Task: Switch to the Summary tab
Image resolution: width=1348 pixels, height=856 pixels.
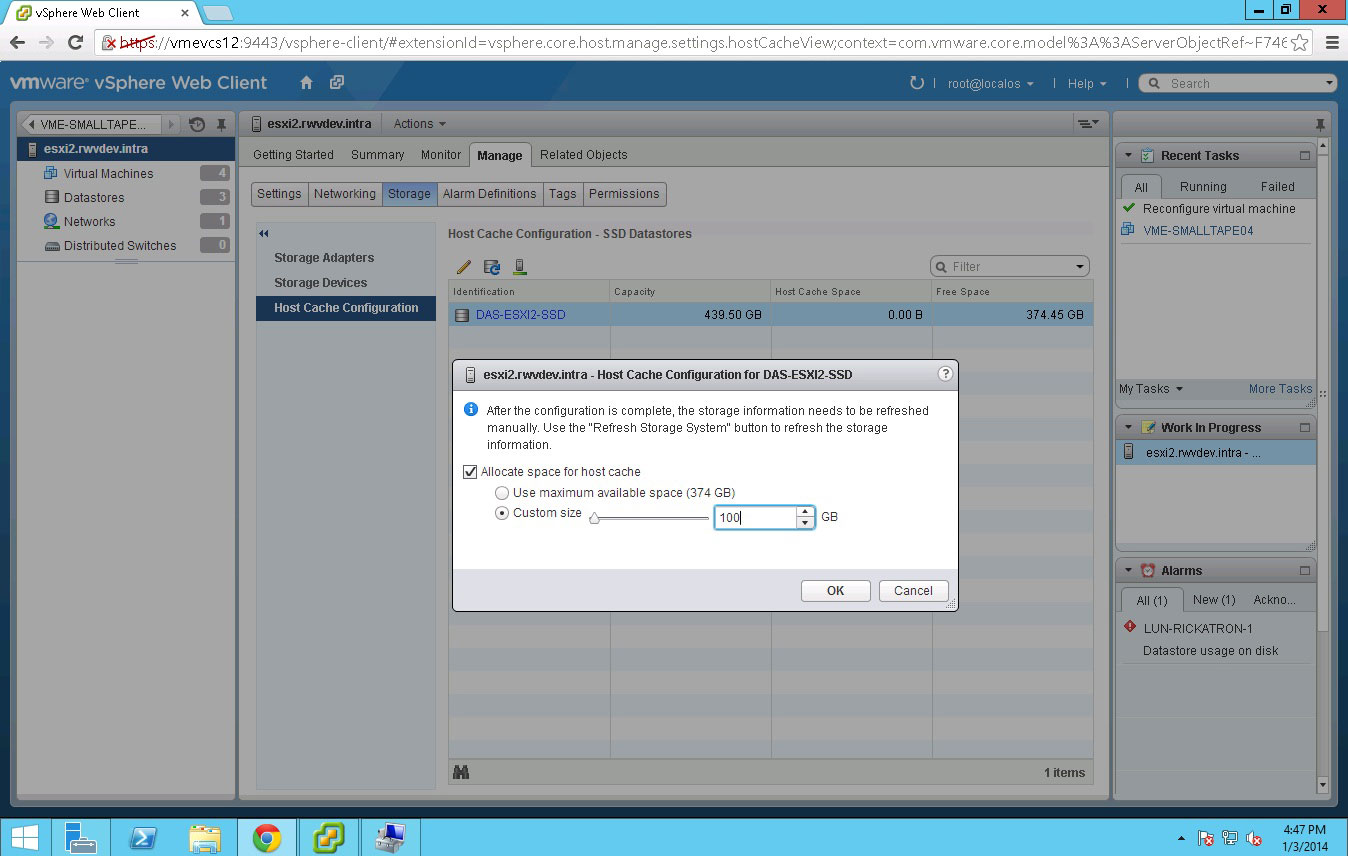Action: point(377,155)
